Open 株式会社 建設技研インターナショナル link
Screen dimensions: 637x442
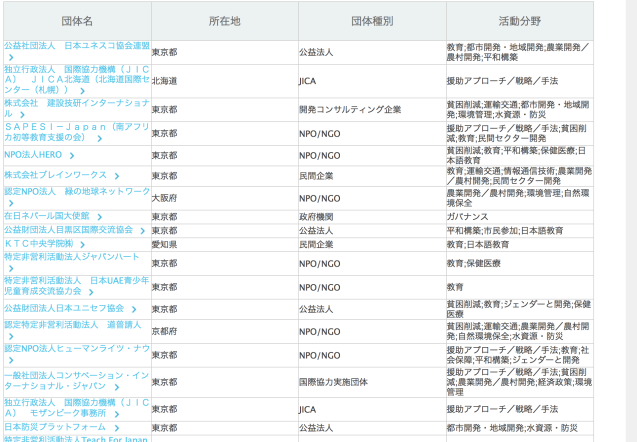(x=77, y=108)
